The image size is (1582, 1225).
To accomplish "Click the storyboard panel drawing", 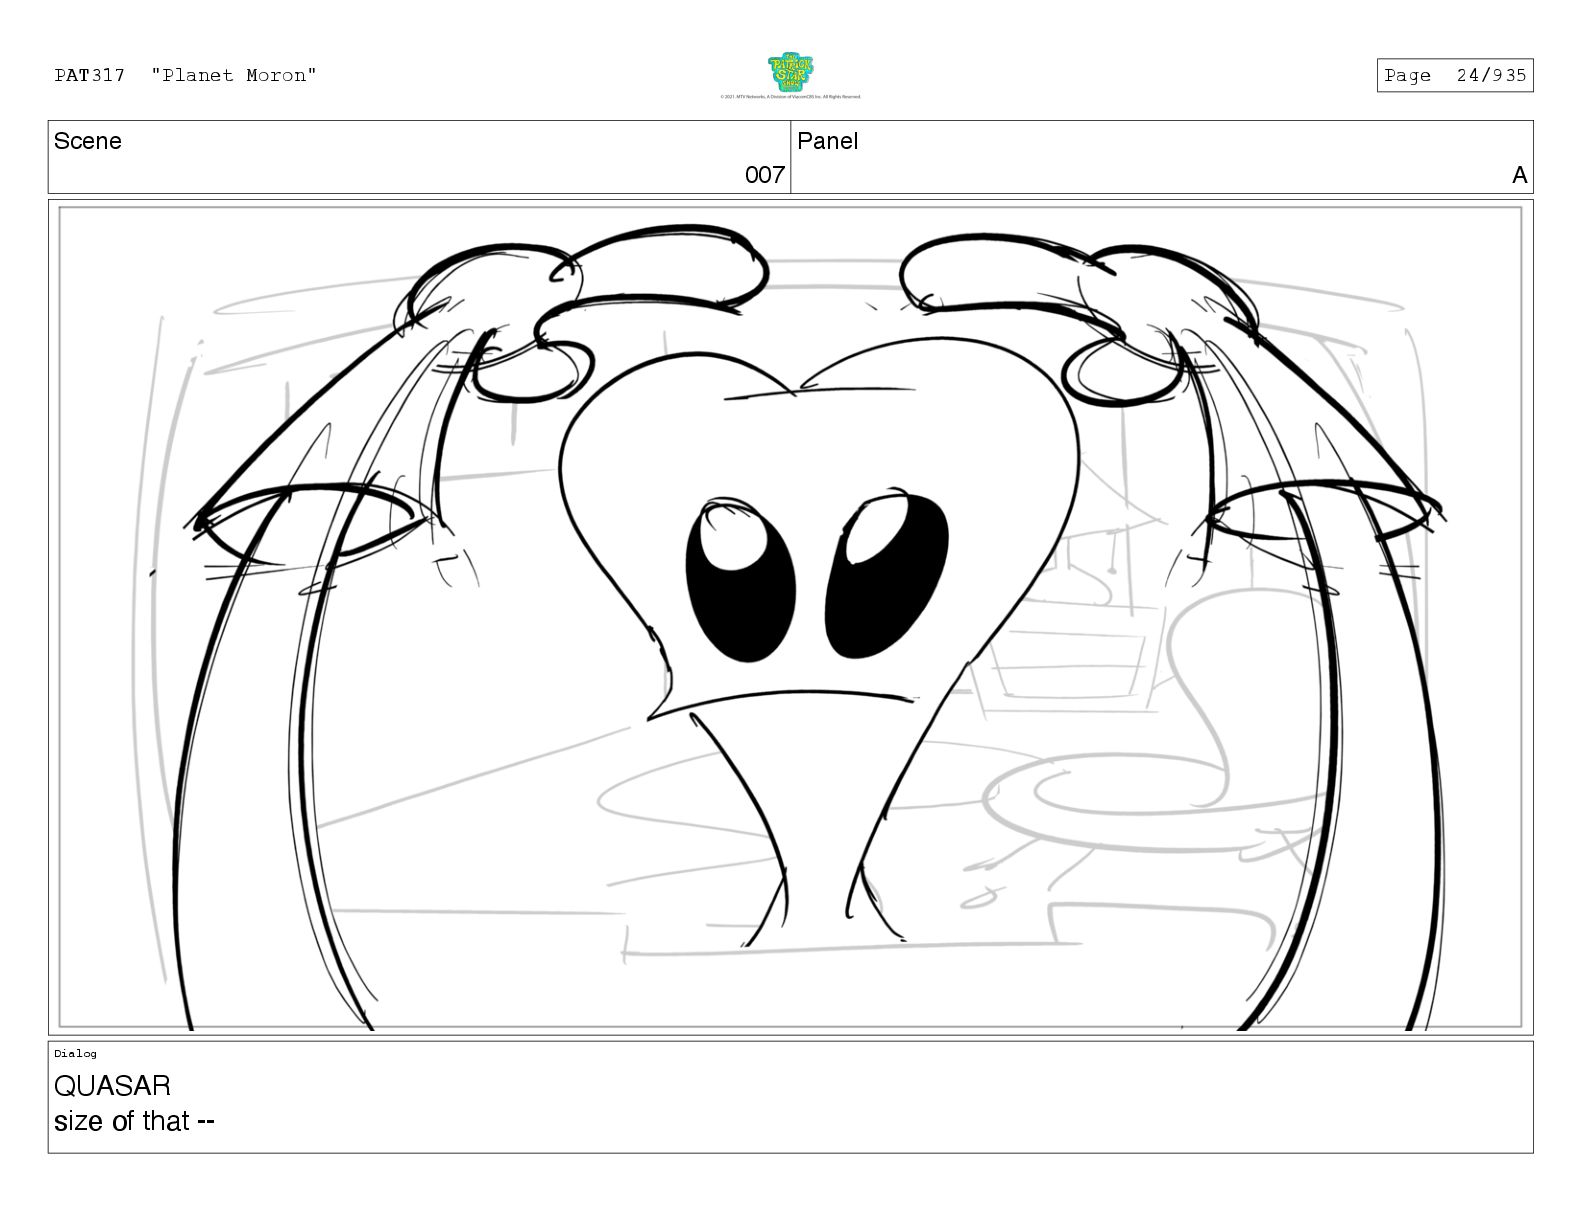I will pyautogui.click(x=790, y=617).
